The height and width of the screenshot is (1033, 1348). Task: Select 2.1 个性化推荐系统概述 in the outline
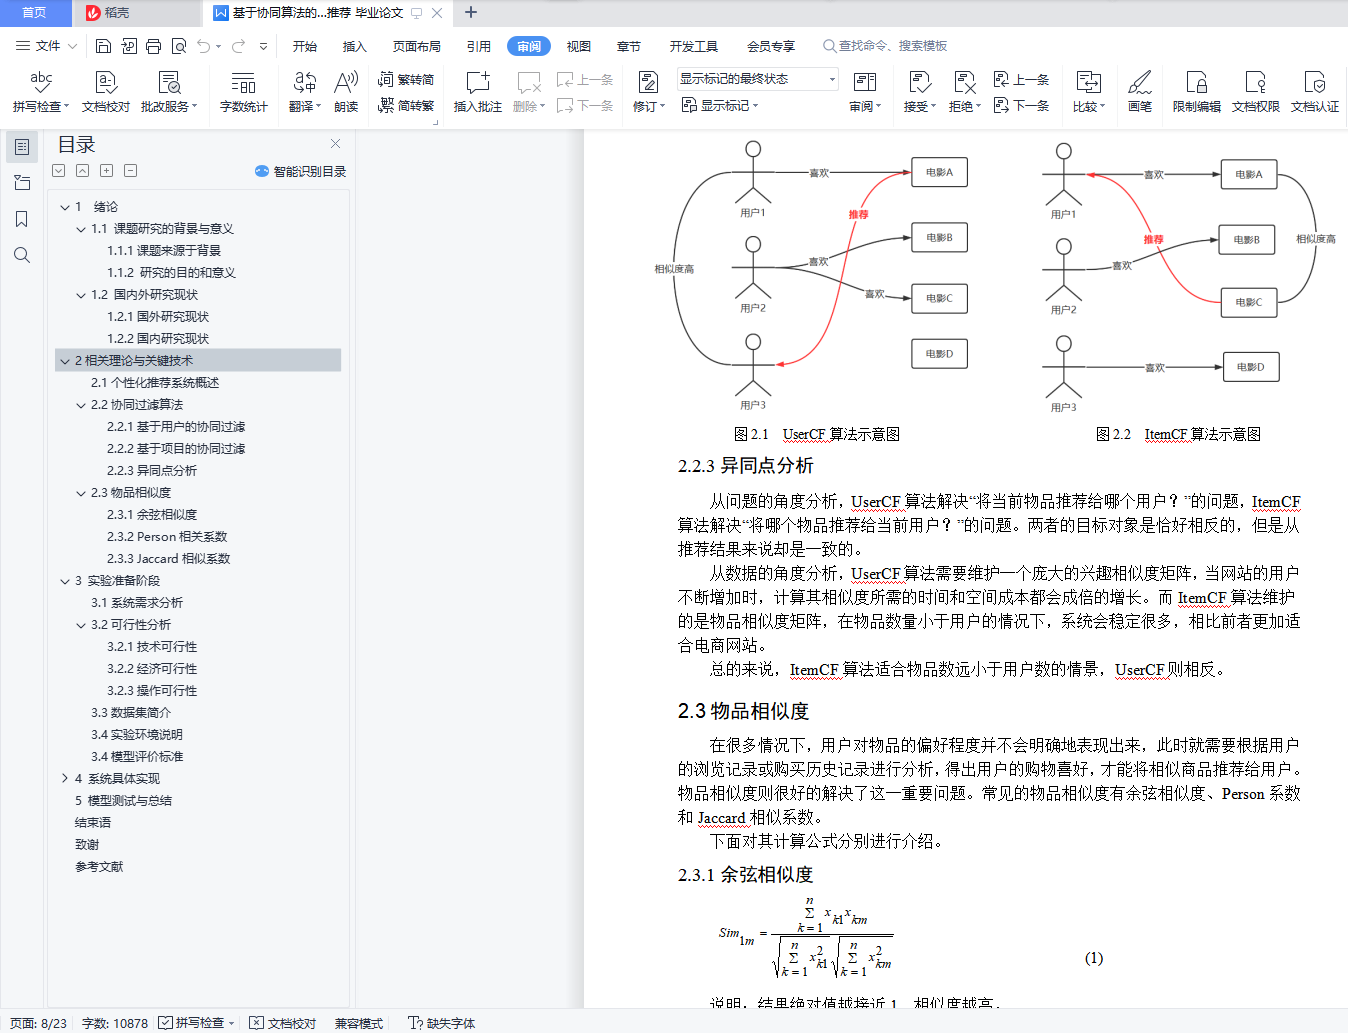155,383
